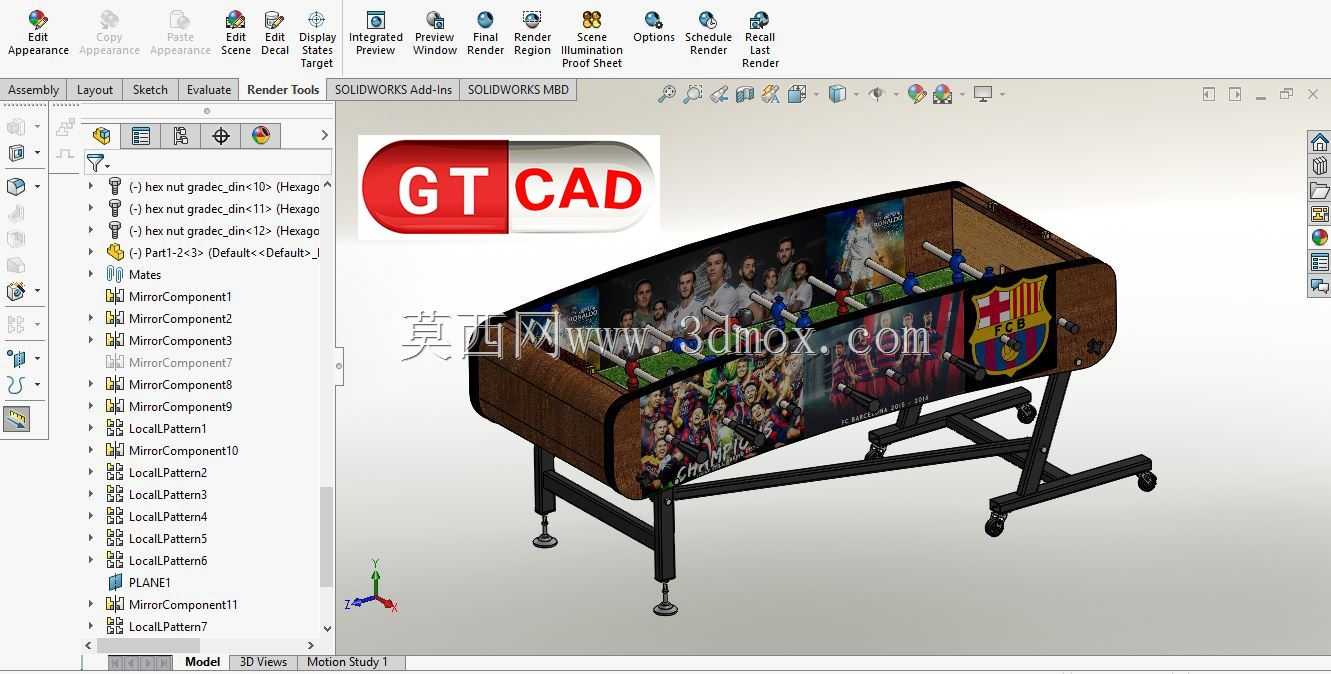The height and width of the screenshot is (674, 1331).
Task: Open Apply Scene dropdown arrow
Action: pos(962,95)
